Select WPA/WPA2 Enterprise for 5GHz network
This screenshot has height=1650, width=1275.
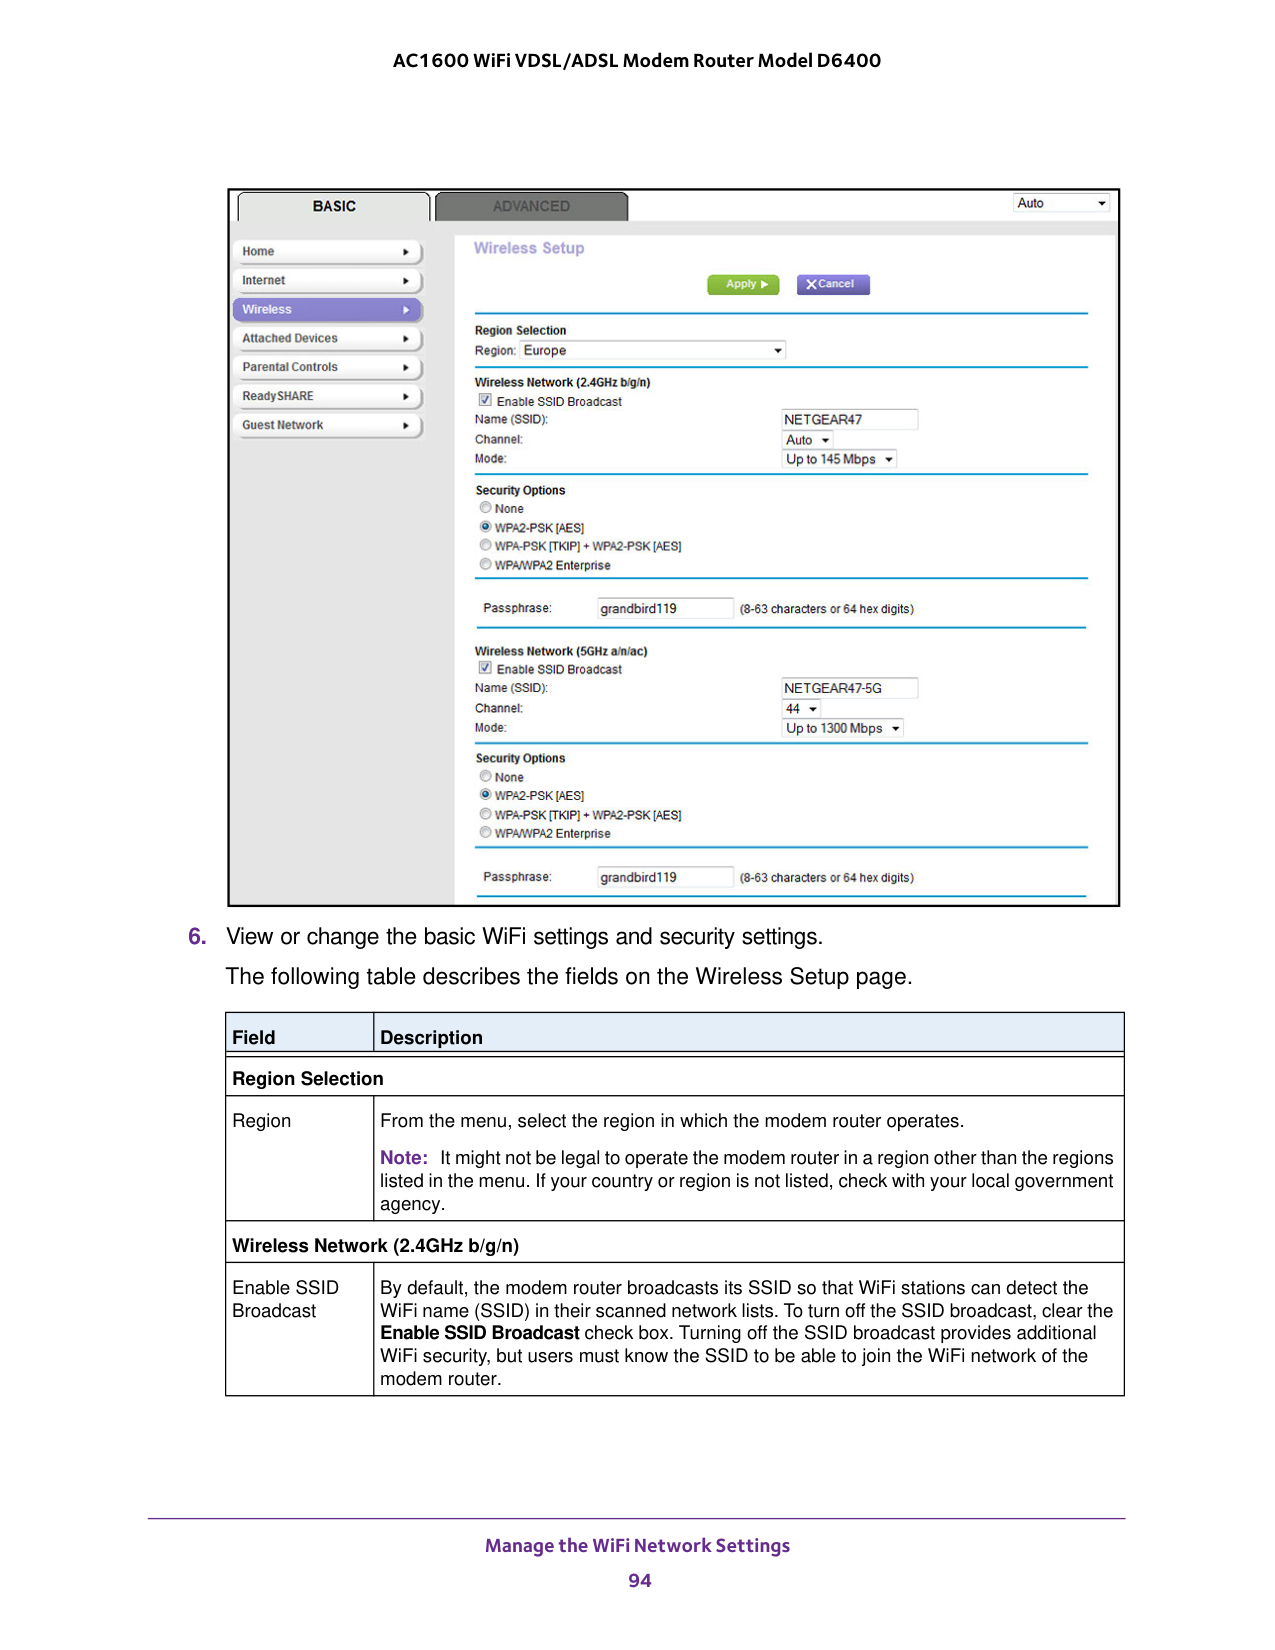click(486, 833)
